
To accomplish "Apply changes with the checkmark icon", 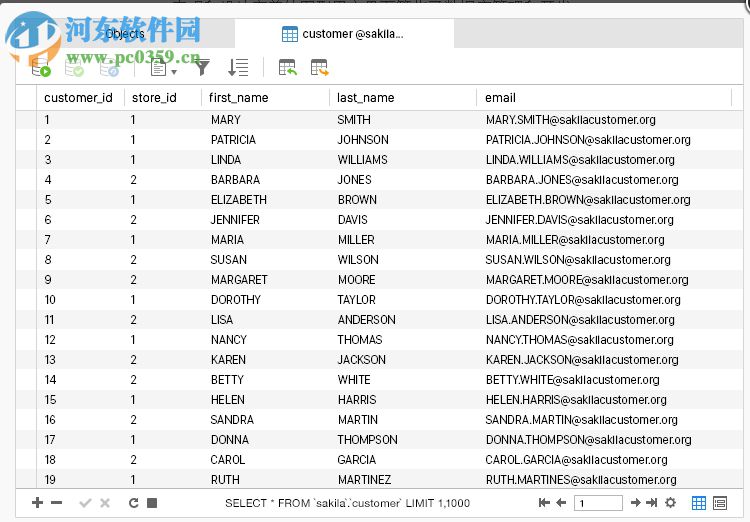I will (86, 503).
